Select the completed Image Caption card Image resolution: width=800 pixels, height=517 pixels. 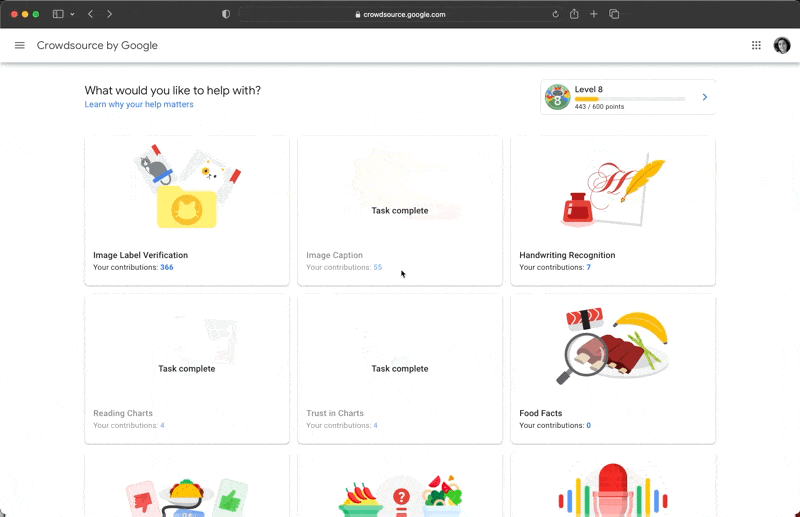click(400, 211)
